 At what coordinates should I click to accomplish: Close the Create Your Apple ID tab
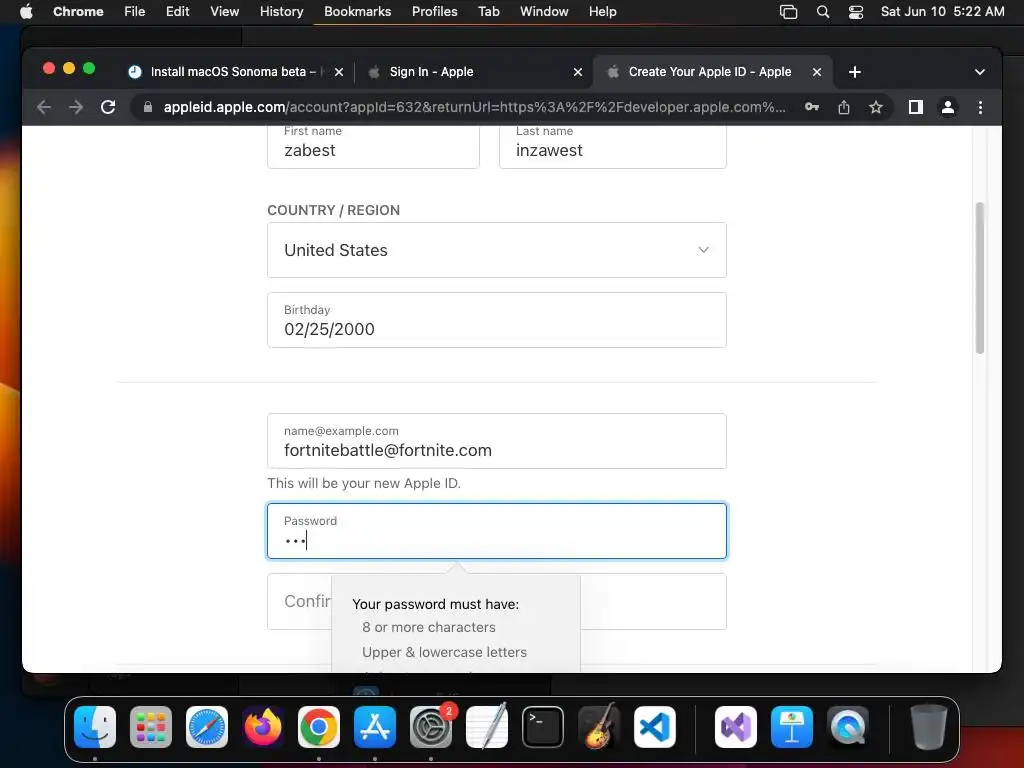pos(816,72)
